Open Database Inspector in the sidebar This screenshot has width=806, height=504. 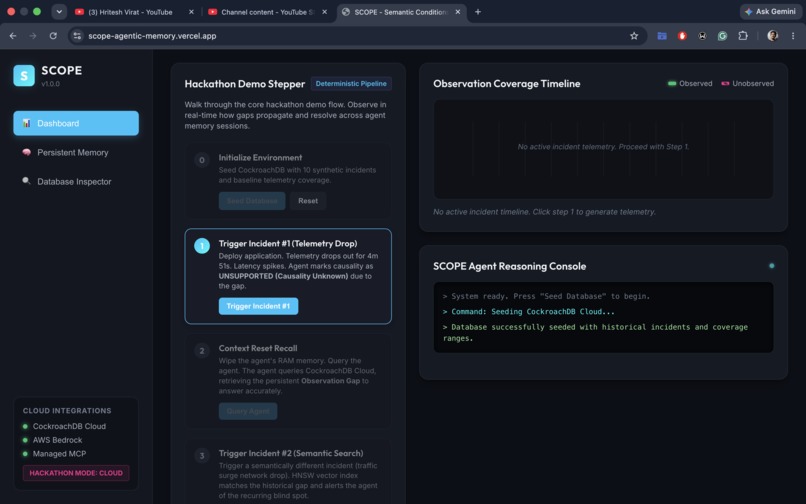(76, 182)
